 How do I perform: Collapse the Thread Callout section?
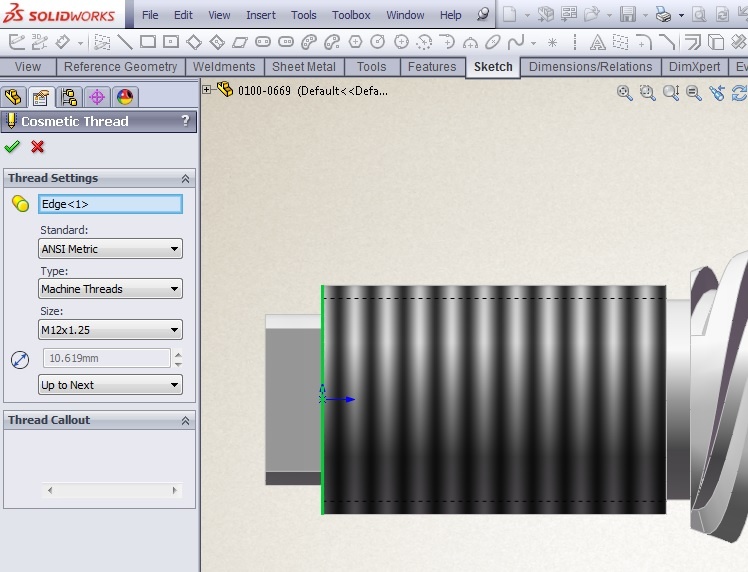pos(185,420)
